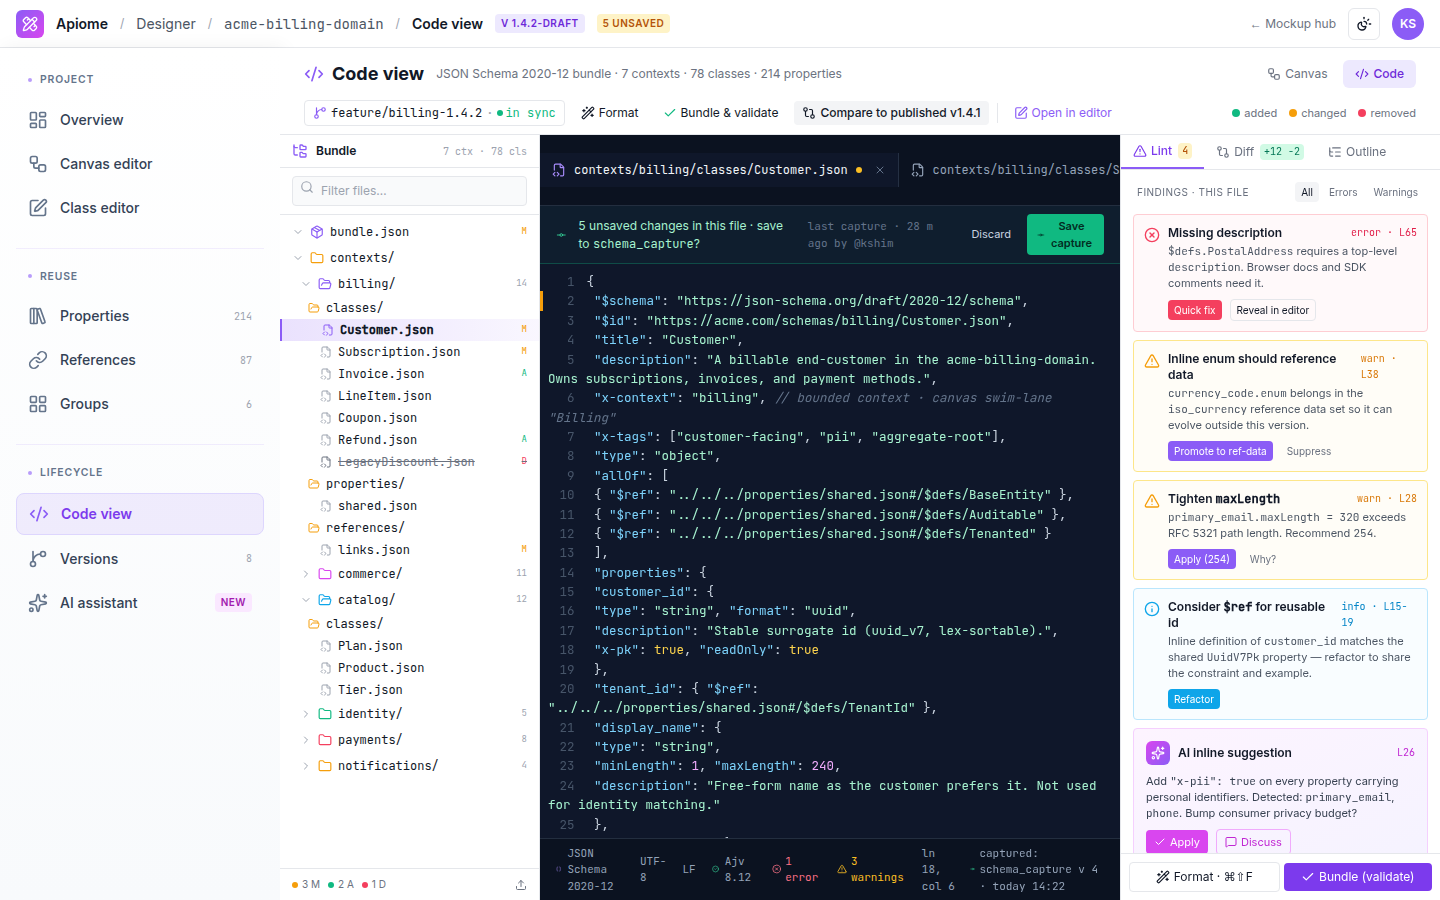Filter findings by Errors

[1343, 192]
